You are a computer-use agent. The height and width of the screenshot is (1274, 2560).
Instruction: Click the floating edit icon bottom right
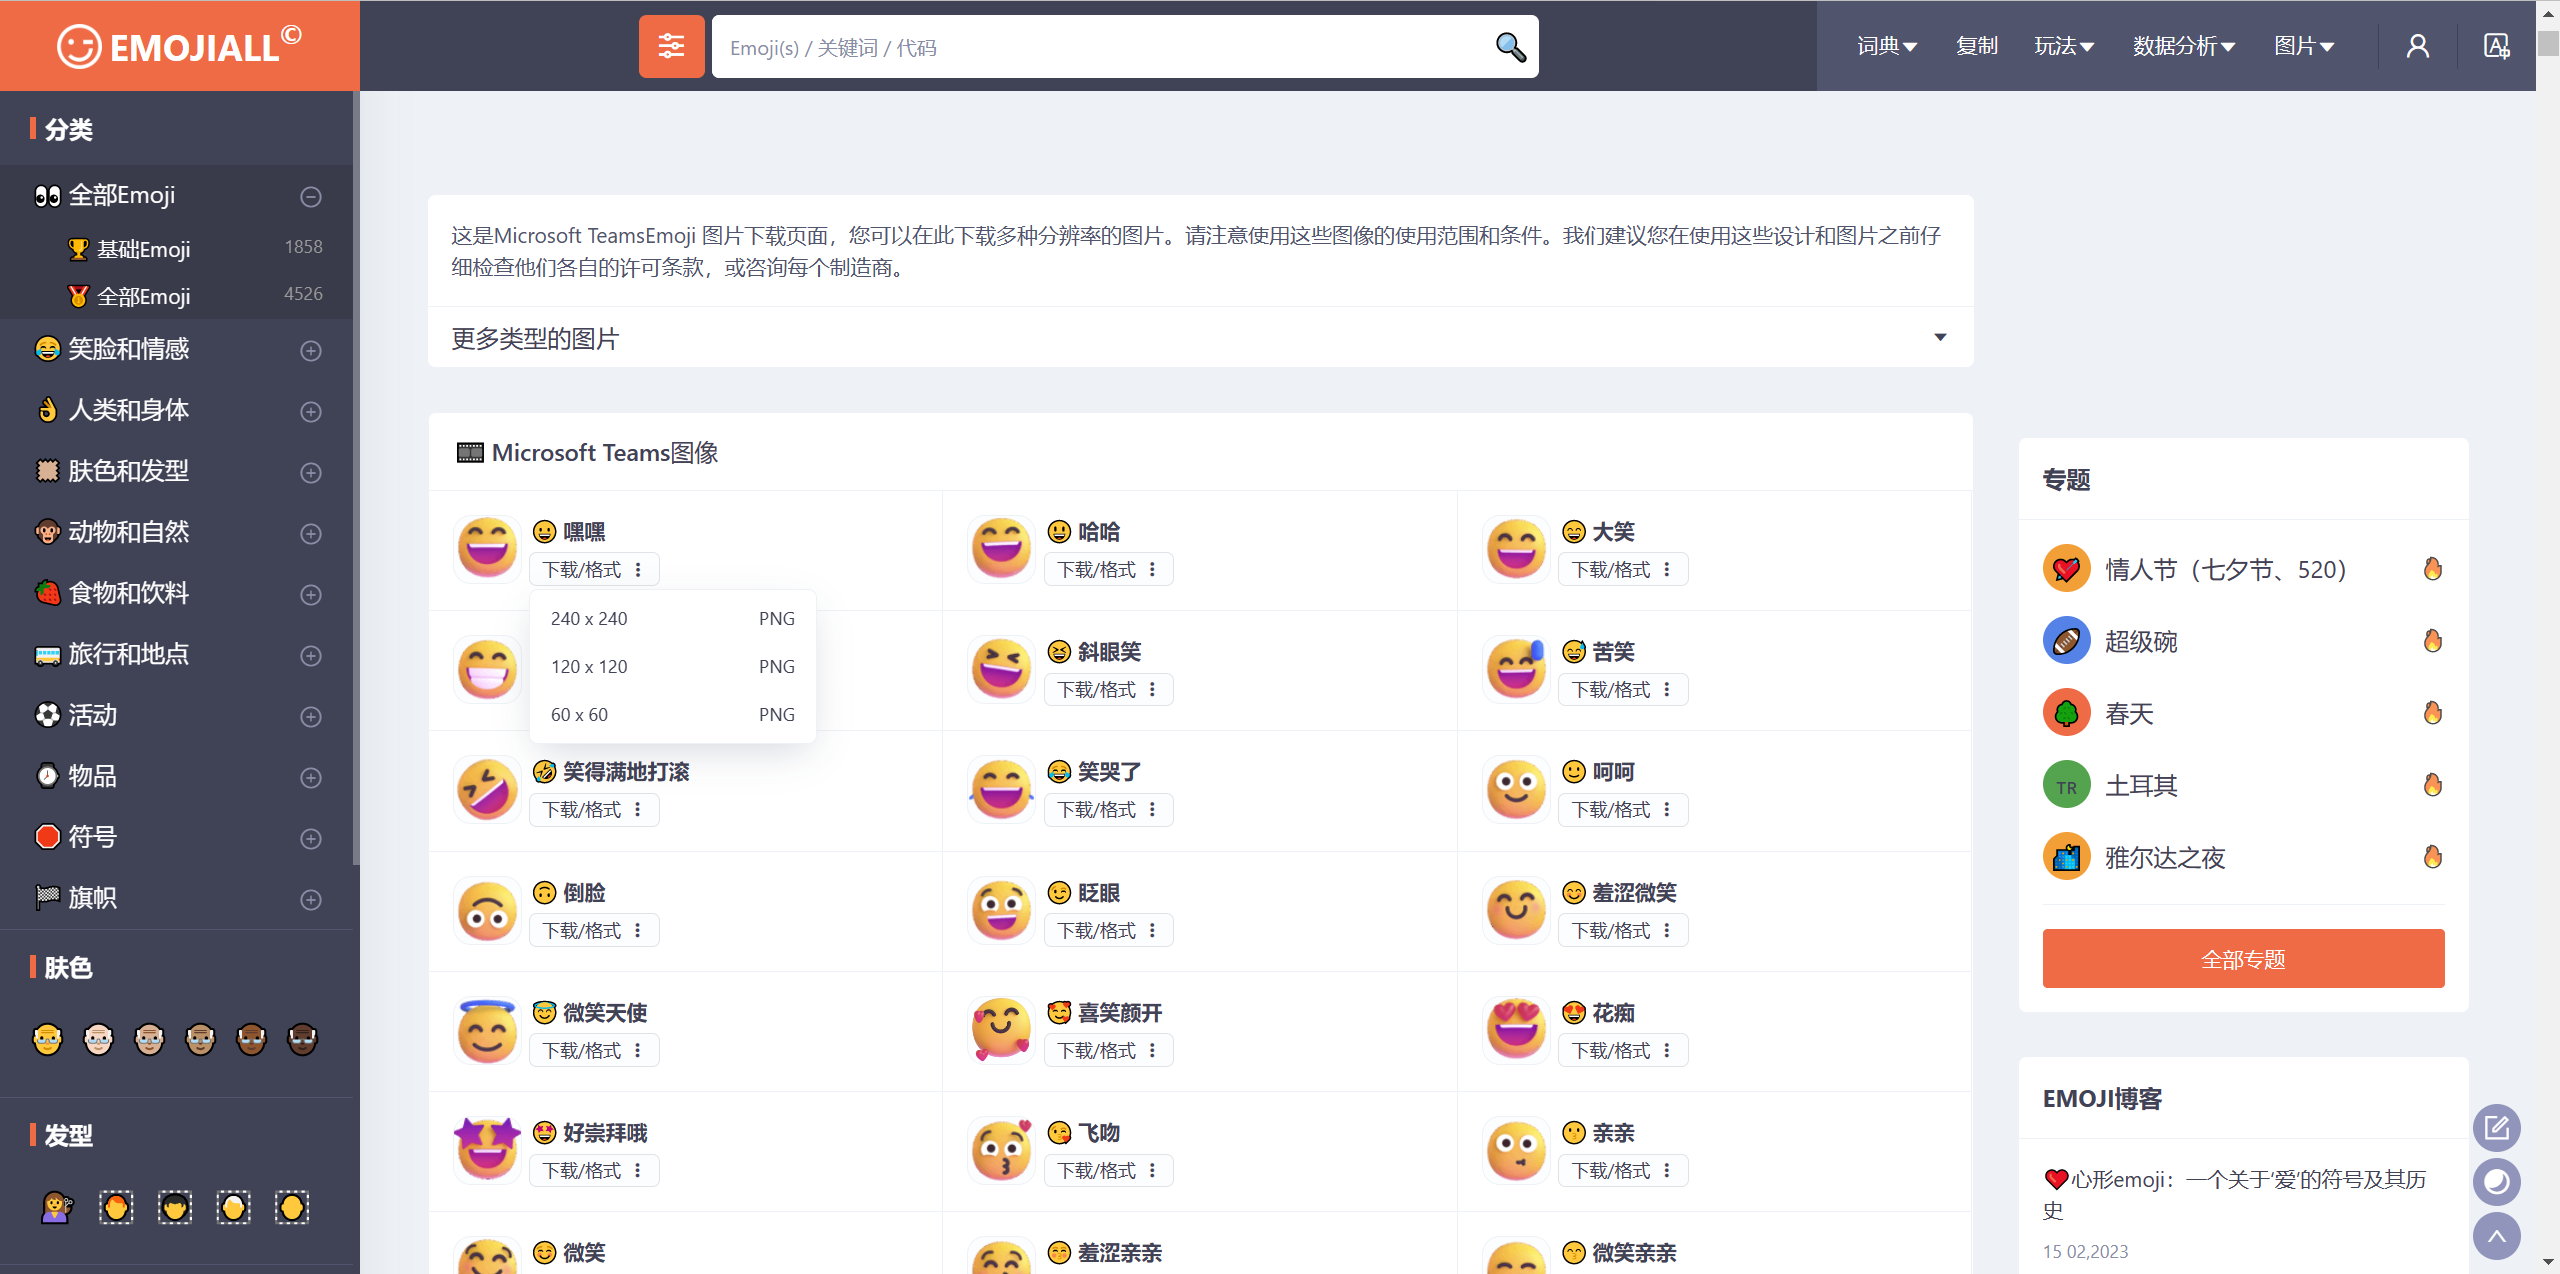[2497, 1127]
